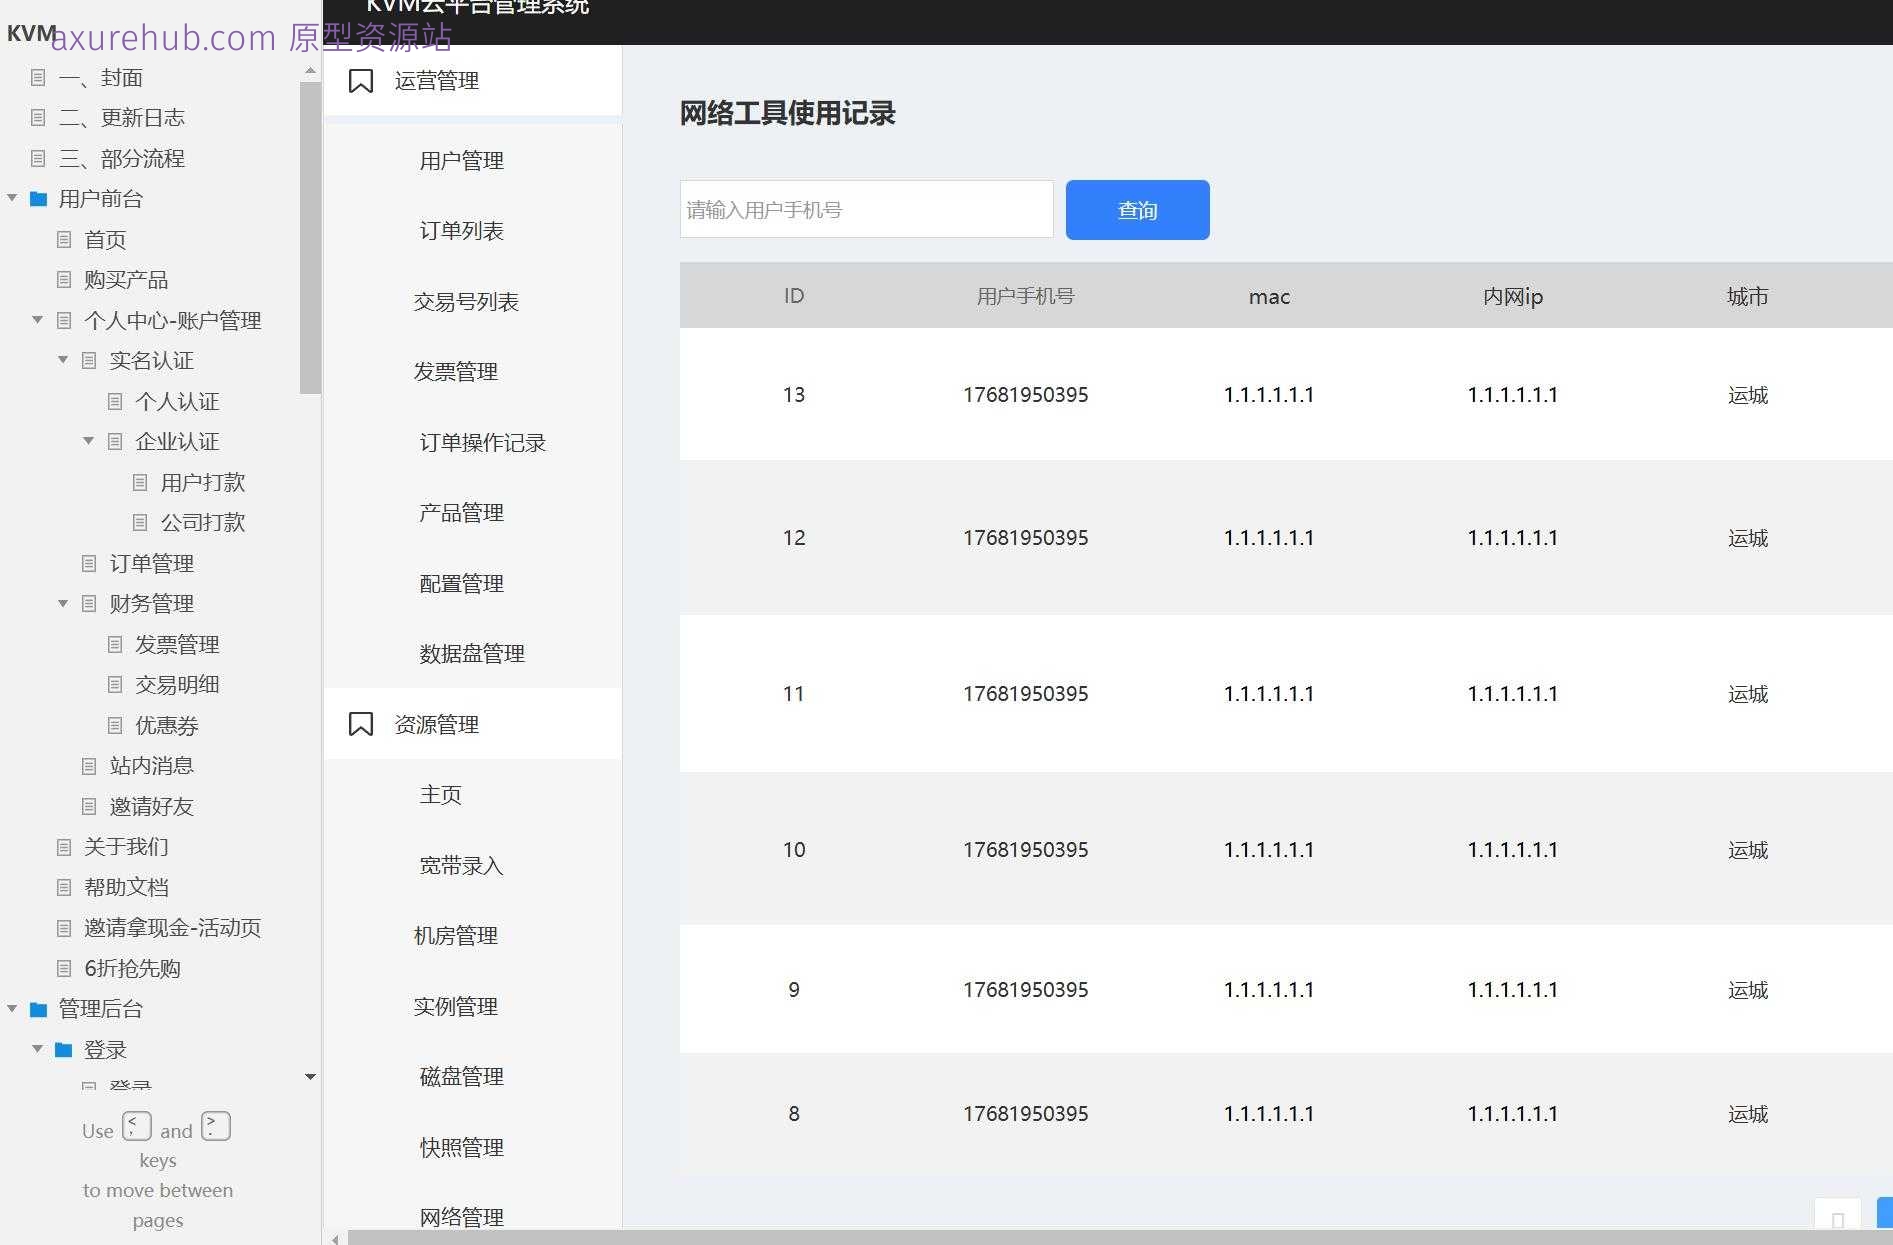Image resolution: width=1893 pixels, height=1245 pixels.
Task: Click the page icon beside 购买产品
Action: point(63,279)
